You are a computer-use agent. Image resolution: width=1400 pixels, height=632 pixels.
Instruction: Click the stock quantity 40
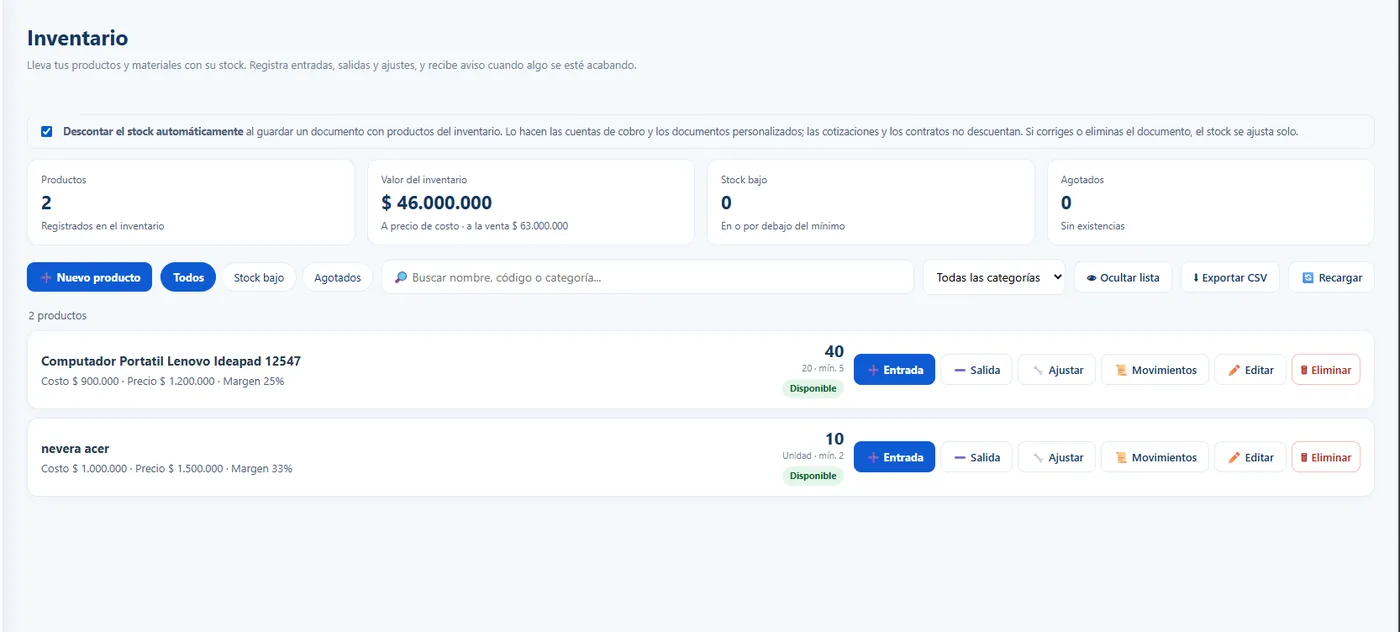click(x=834, y=351)
